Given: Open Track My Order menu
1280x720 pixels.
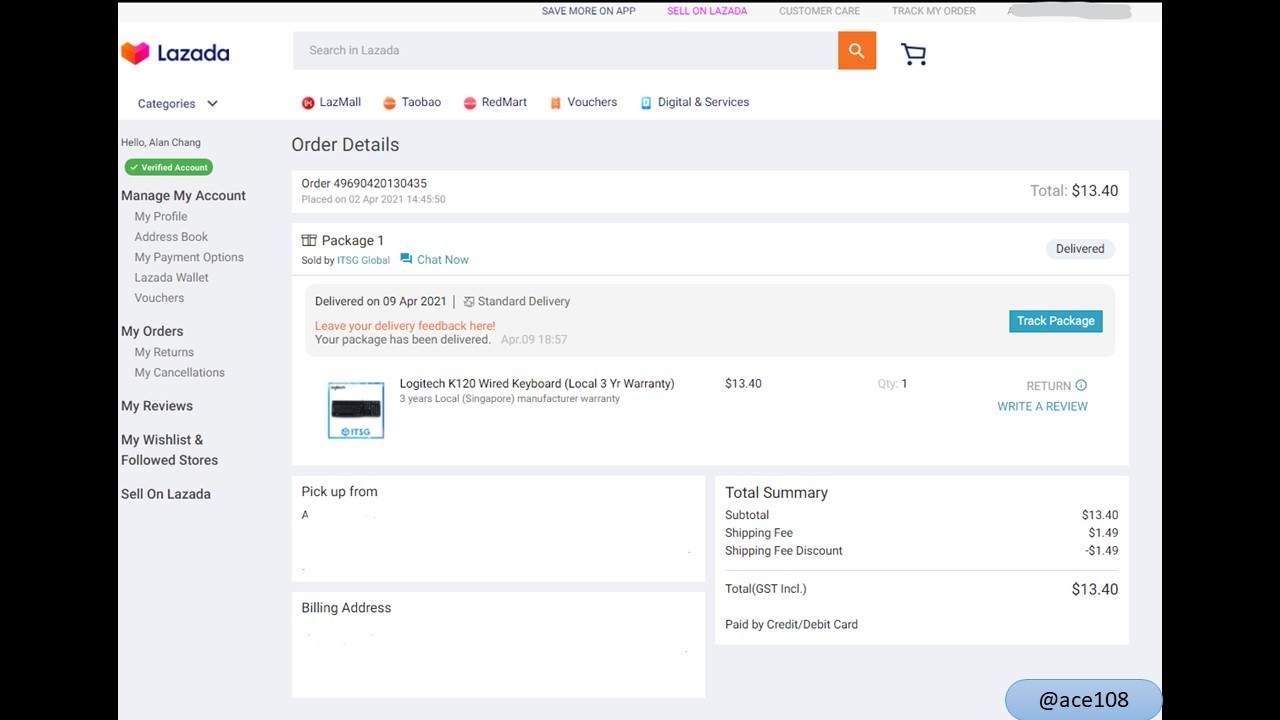Looking at the screenshot, I should point(934,11).
